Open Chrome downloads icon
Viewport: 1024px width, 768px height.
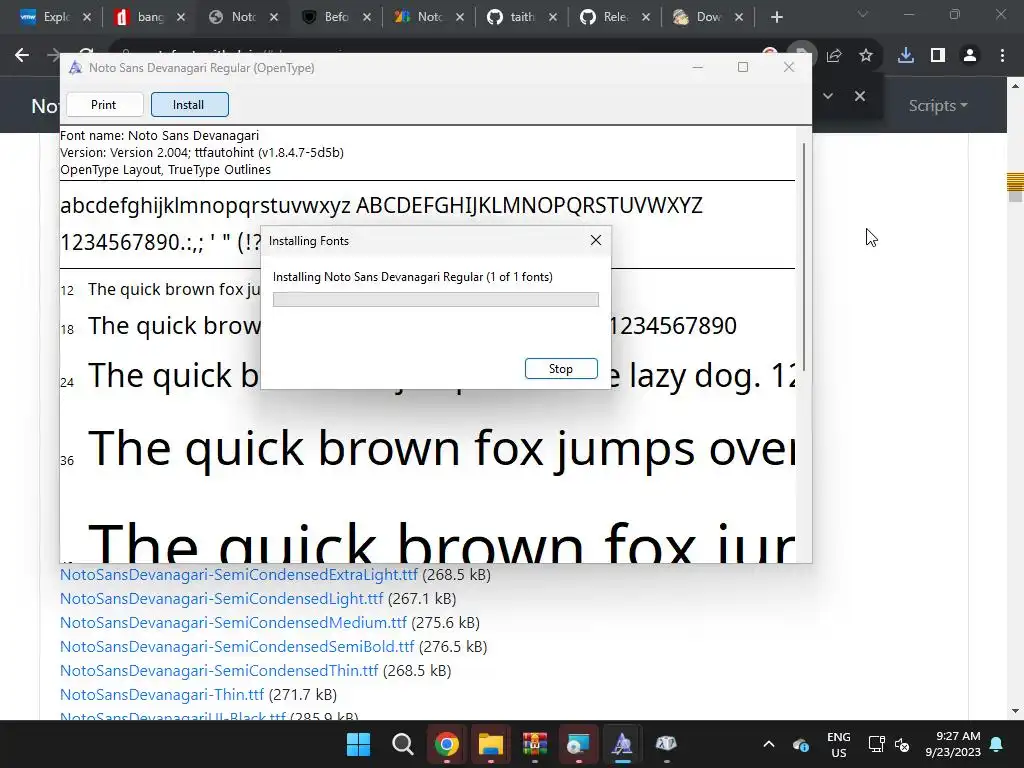tap(906, 56)
